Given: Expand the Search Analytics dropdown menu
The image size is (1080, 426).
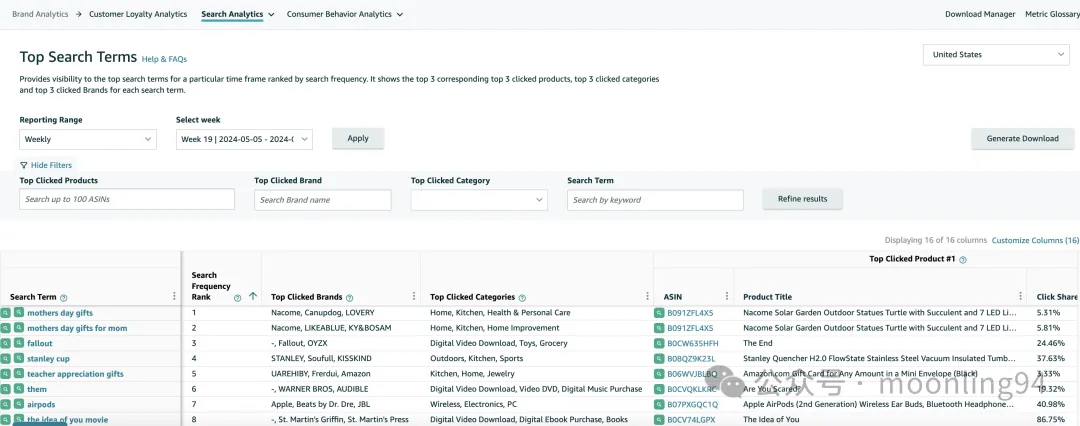Looking at the screenshot, I should [x=271, y=14].
